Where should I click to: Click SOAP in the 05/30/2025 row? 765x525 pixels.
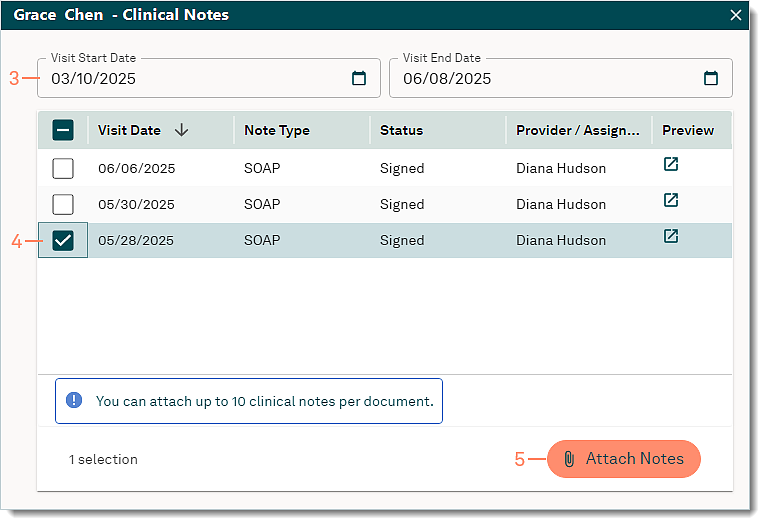[262, 204]
